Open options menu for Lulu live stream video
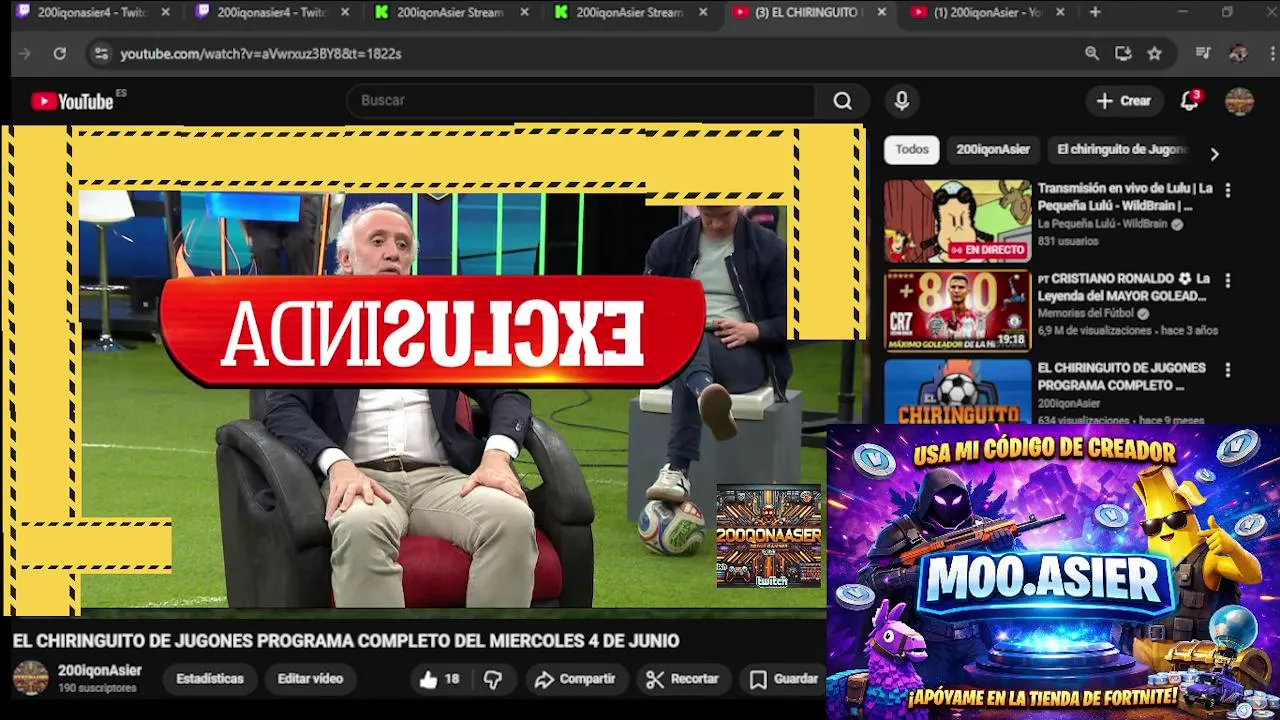Image resolution: width=1280 pixels, height=720 pixels. pyautogui.click(x=1228, y=190)
